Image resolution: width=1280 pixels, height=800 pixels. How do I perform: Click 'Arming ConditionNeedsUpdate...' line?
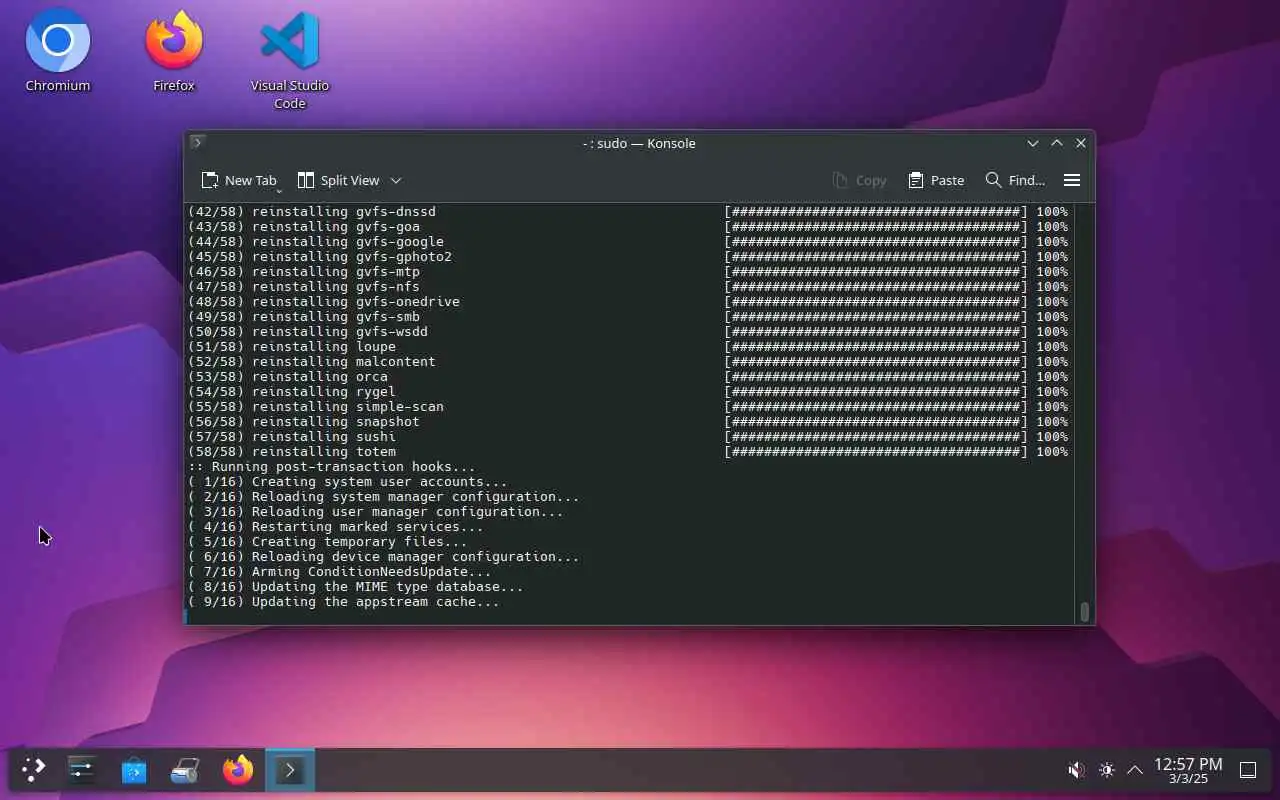340,572
